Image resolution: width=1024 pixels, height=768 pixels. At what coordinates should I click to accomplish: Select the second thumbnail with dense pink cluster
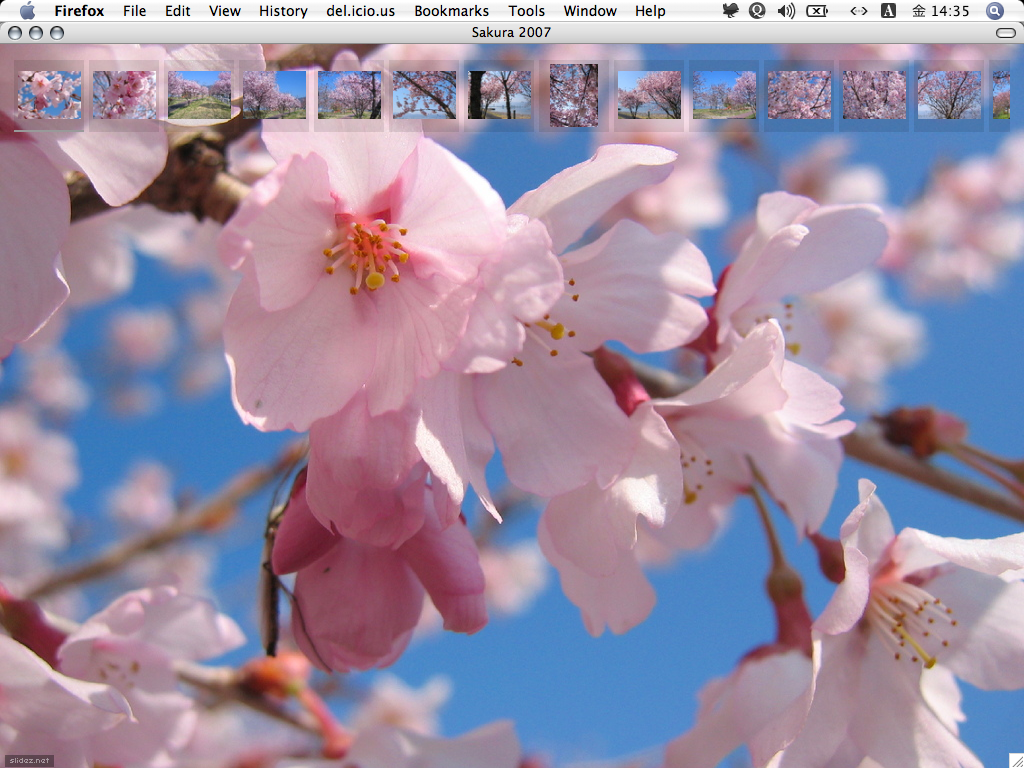(x=124, y=95)
